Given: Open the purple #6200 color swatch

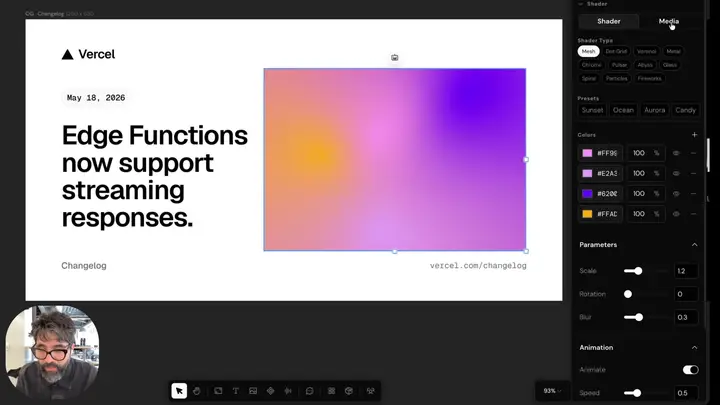Looking at the screenshot, I should pyautogui.click(x=587, y=193).
